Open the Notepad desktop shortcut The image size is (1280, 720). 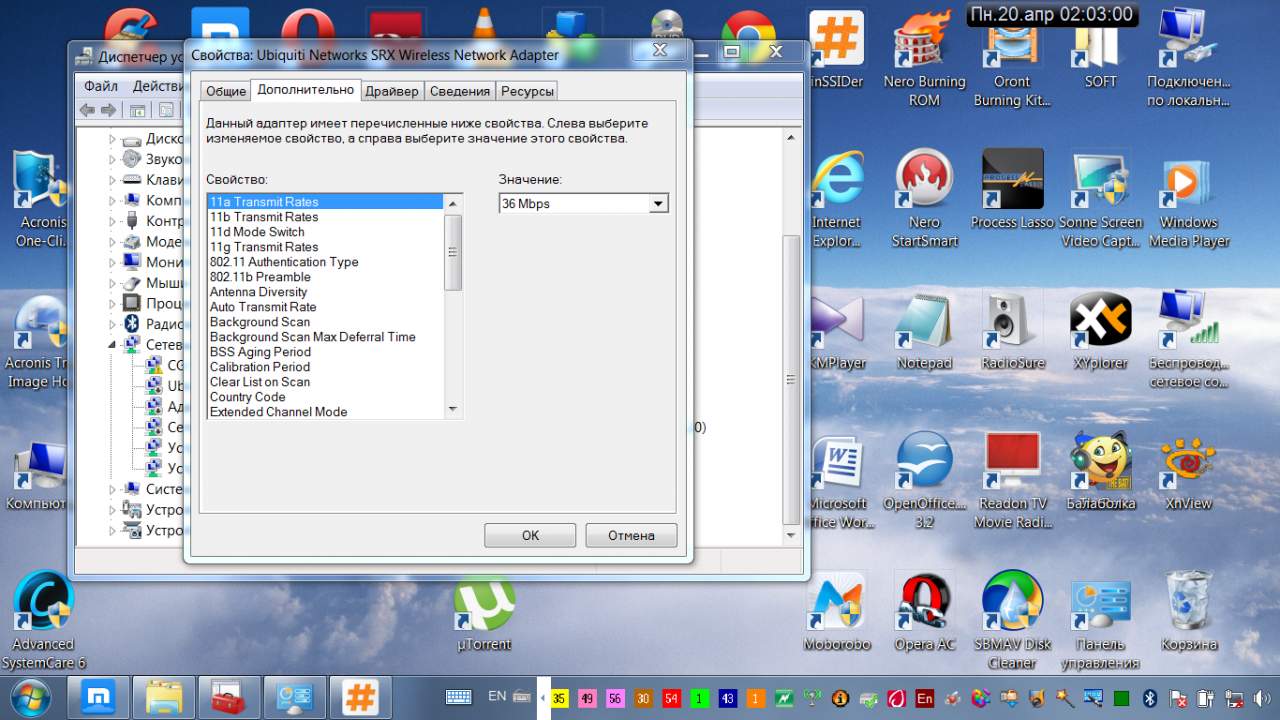point(924,322)
